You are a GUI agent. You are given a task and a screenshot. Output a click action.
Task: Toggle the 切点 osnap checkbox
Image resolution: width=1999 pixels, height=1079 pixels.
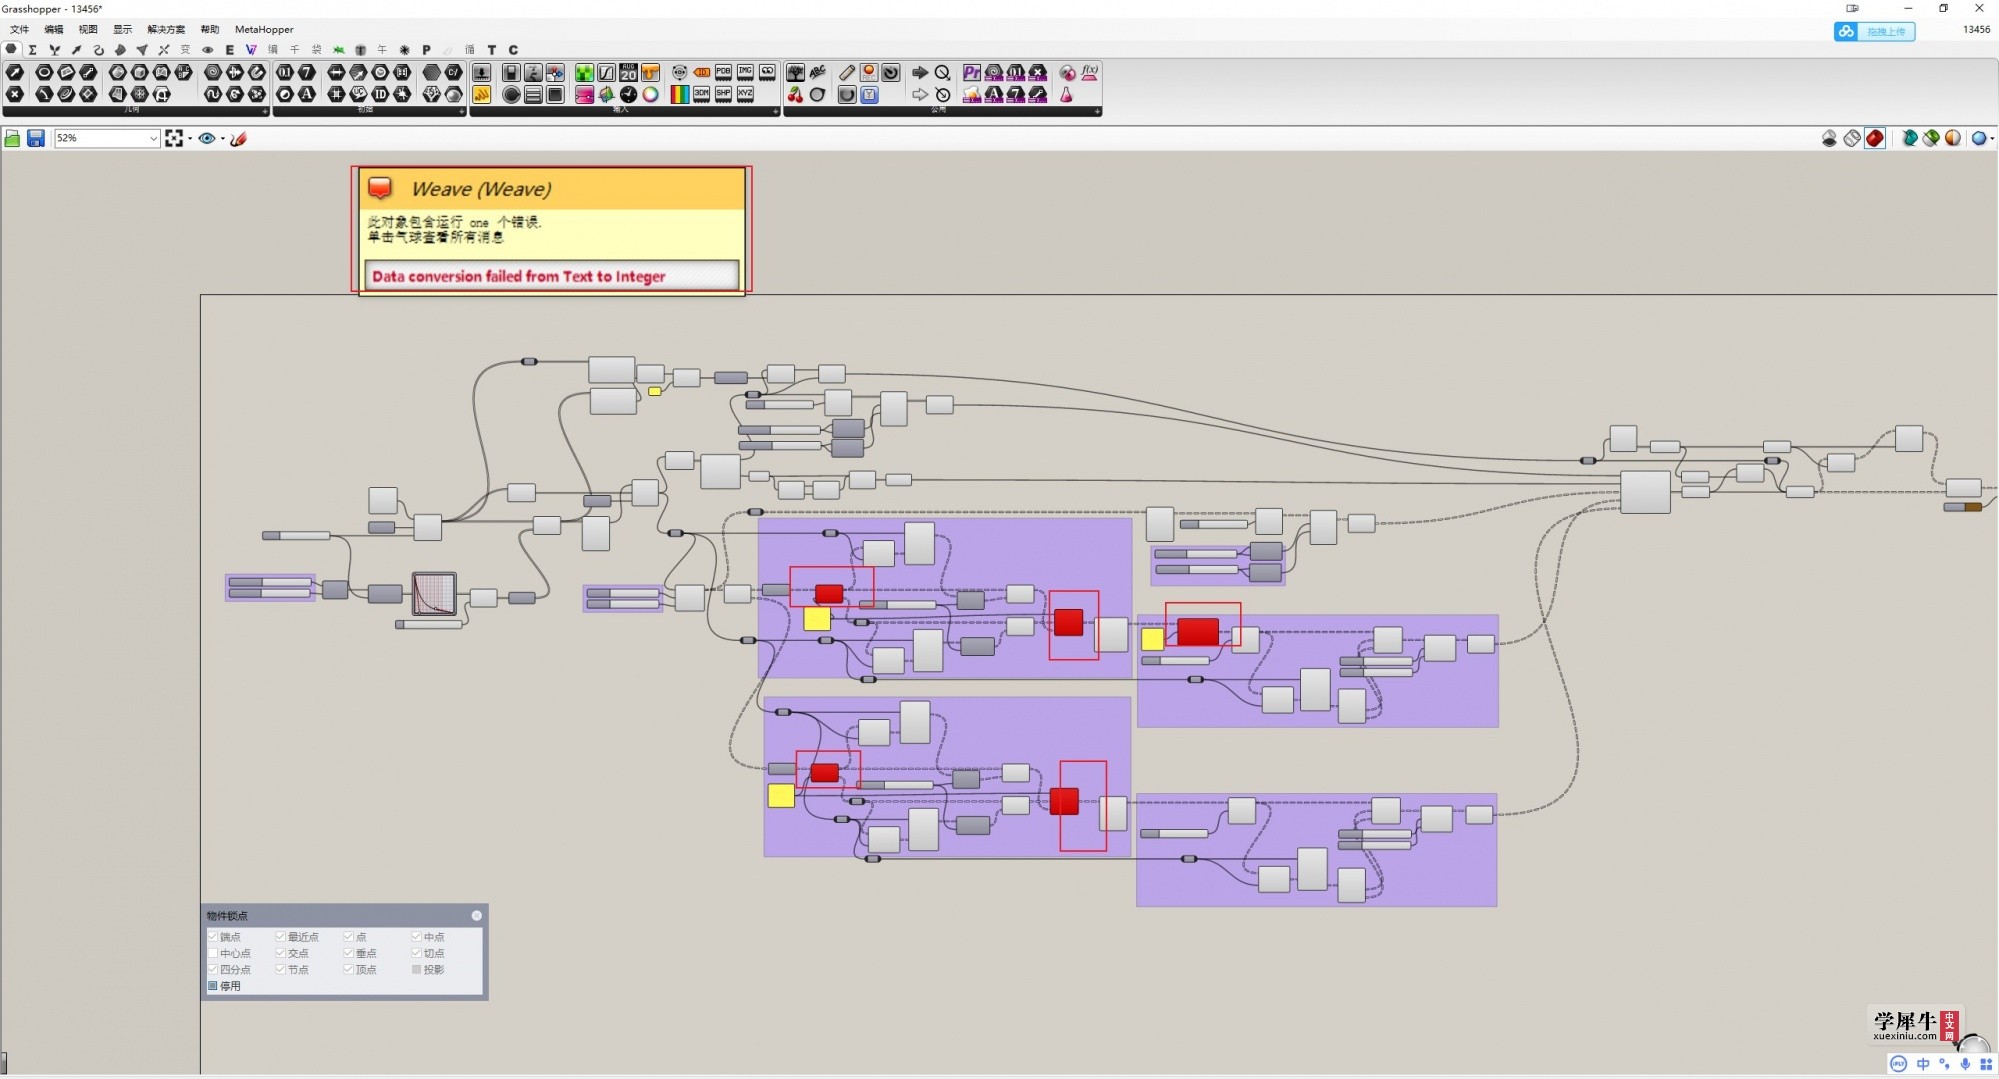[x=417, y=953]
